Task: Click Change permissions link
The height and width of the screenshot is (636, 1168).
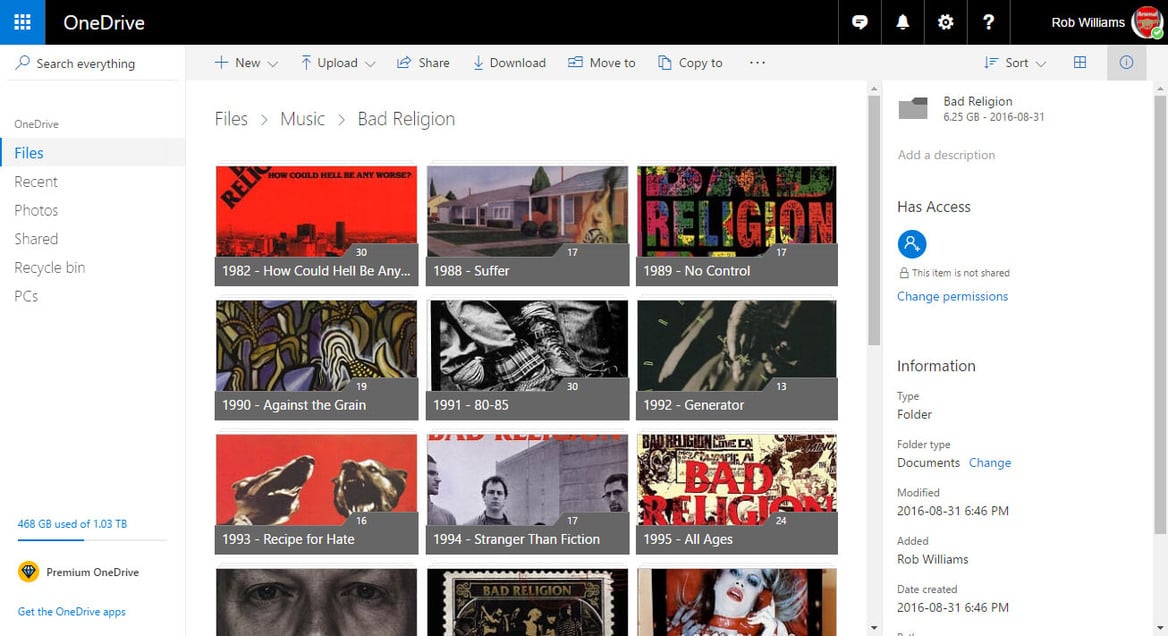Action: click(952, 296)
